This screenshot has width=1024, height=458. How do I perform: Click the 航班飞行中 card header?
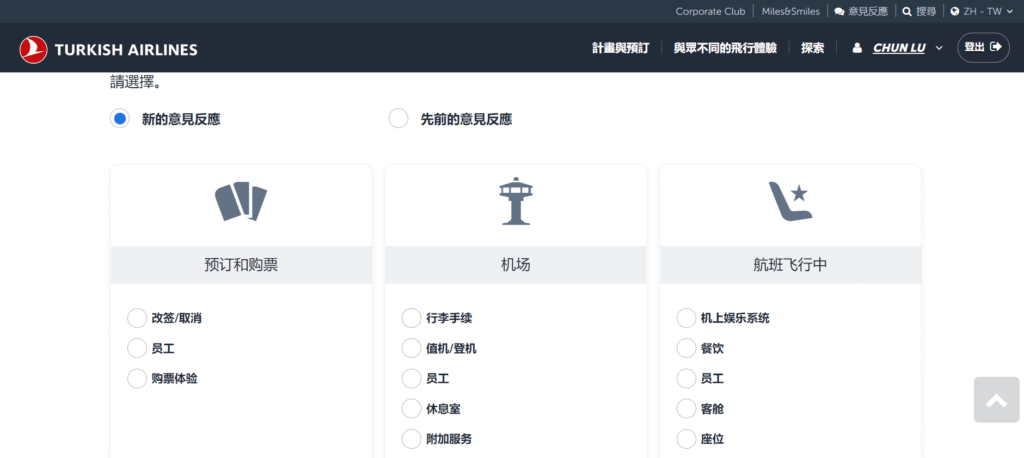pos(790,265)
